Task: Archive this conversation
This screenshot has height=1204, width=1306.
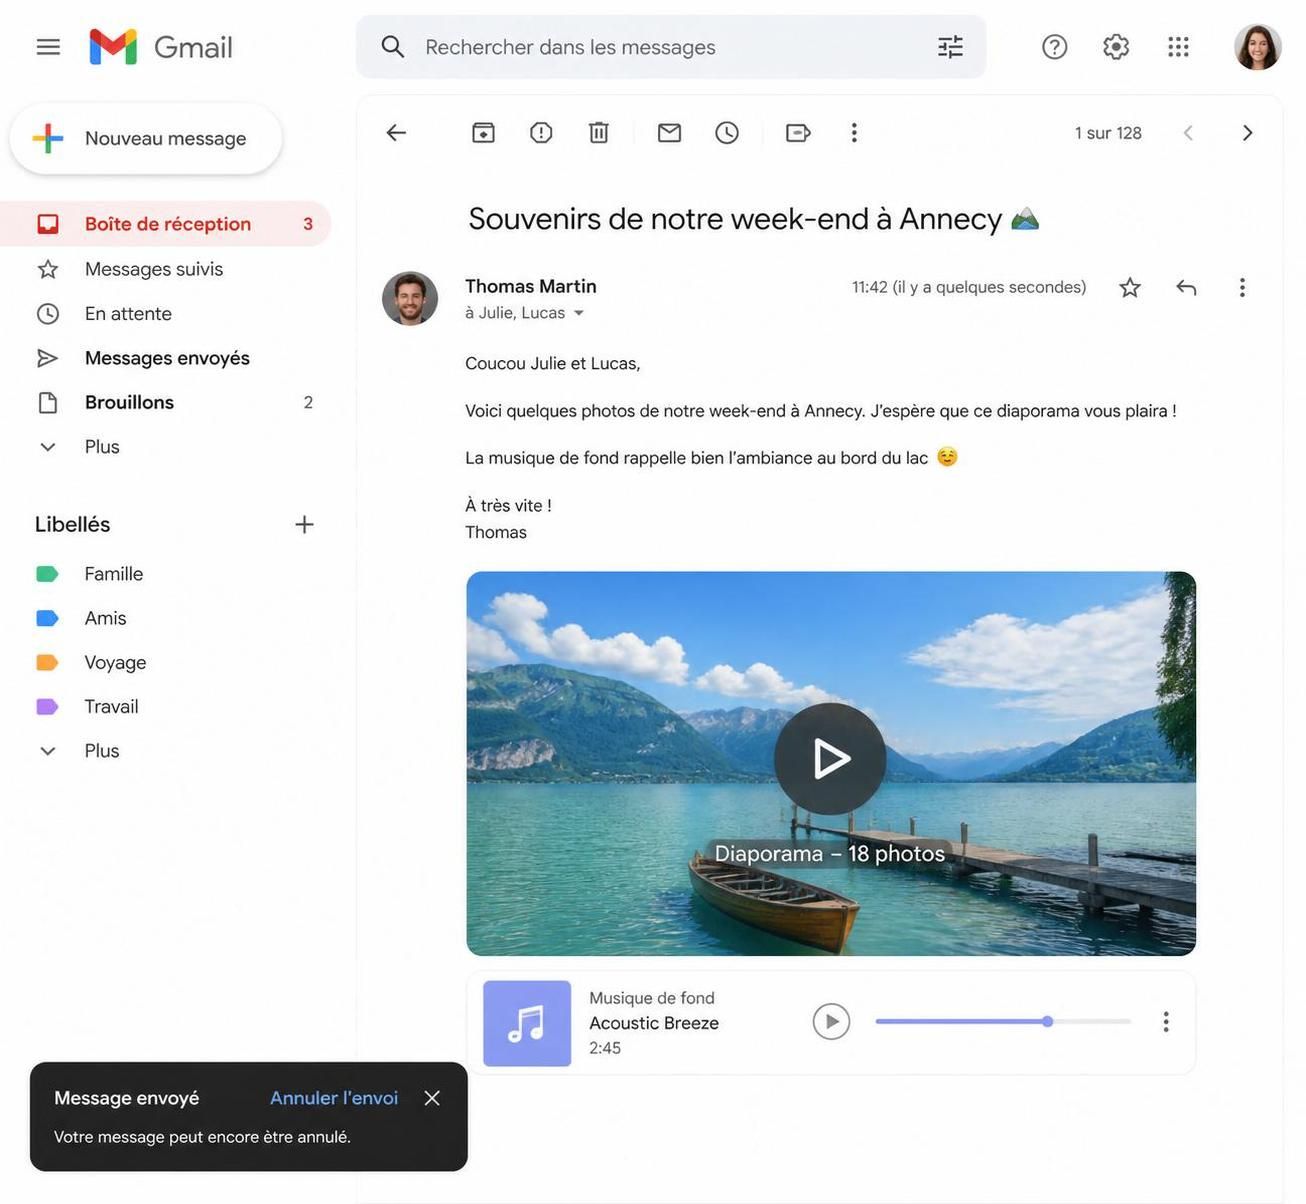Action: click(483, 133)
